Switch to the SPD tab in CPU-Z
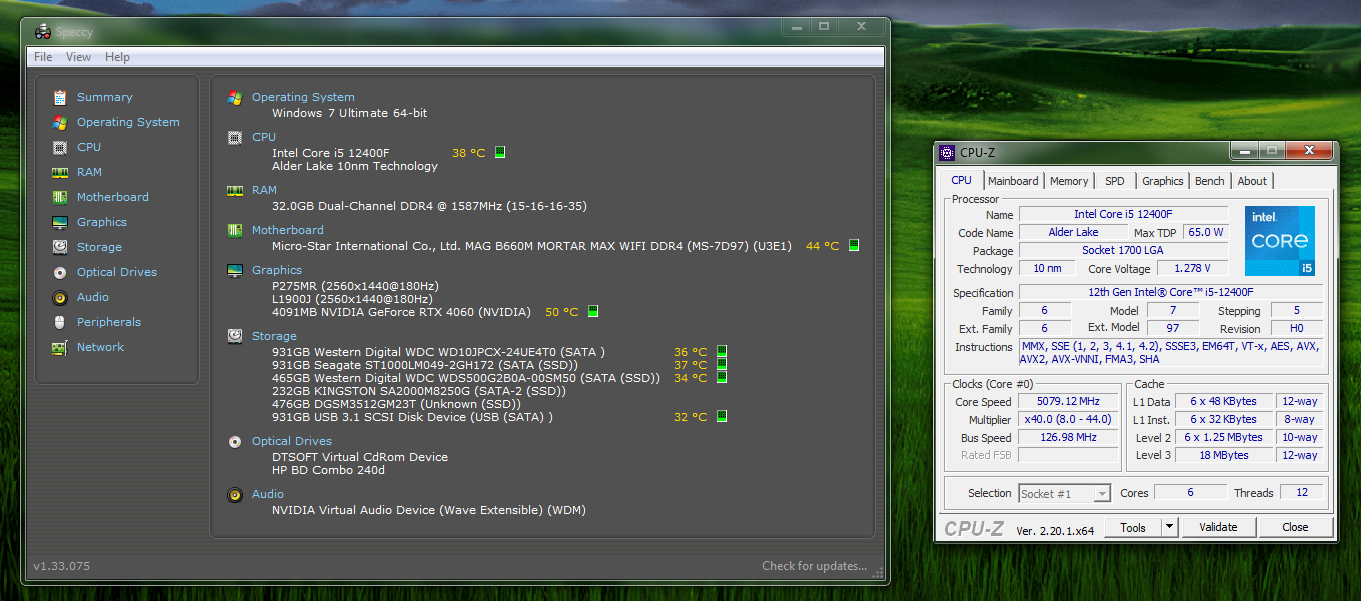The width and height of the screenshot is (1361, 601). tap(1115, 181)
